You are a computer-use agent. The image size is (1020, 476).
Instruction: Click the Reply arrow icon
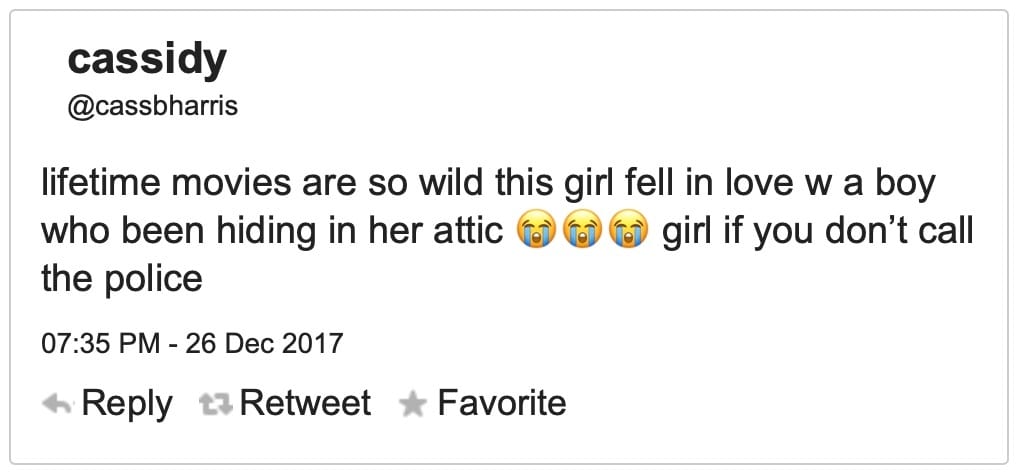[x=57, y=405]
